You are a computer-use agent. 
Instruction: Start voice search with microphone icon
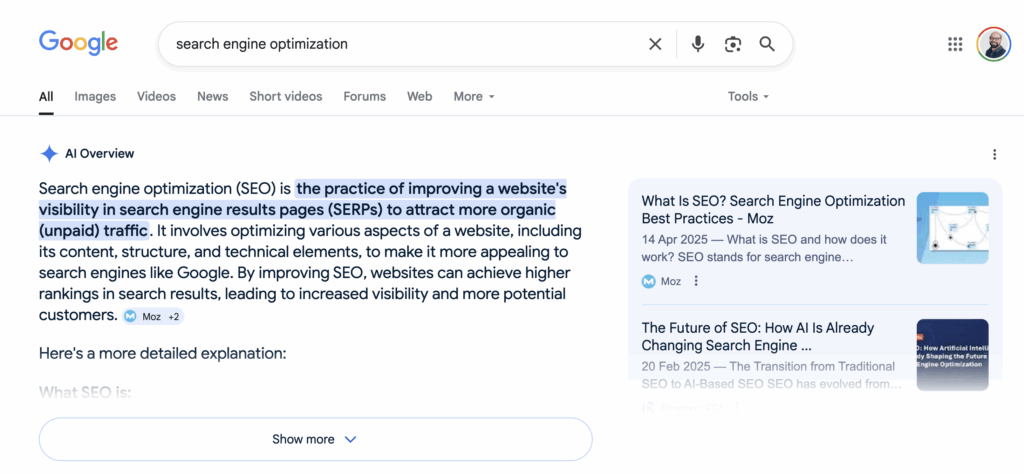(698, 44)
